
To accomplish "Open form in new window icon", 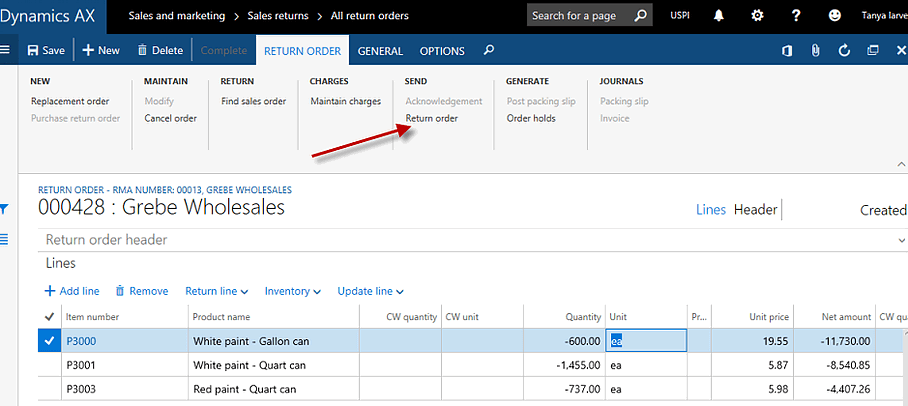I will coord(873,50).
